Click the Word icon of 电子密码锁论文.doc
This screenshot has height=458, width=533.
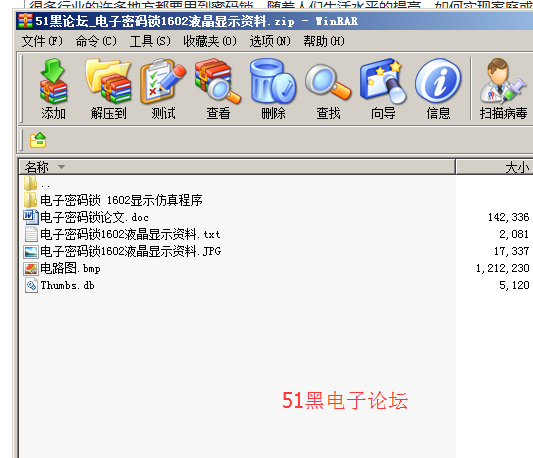point(31,217)
